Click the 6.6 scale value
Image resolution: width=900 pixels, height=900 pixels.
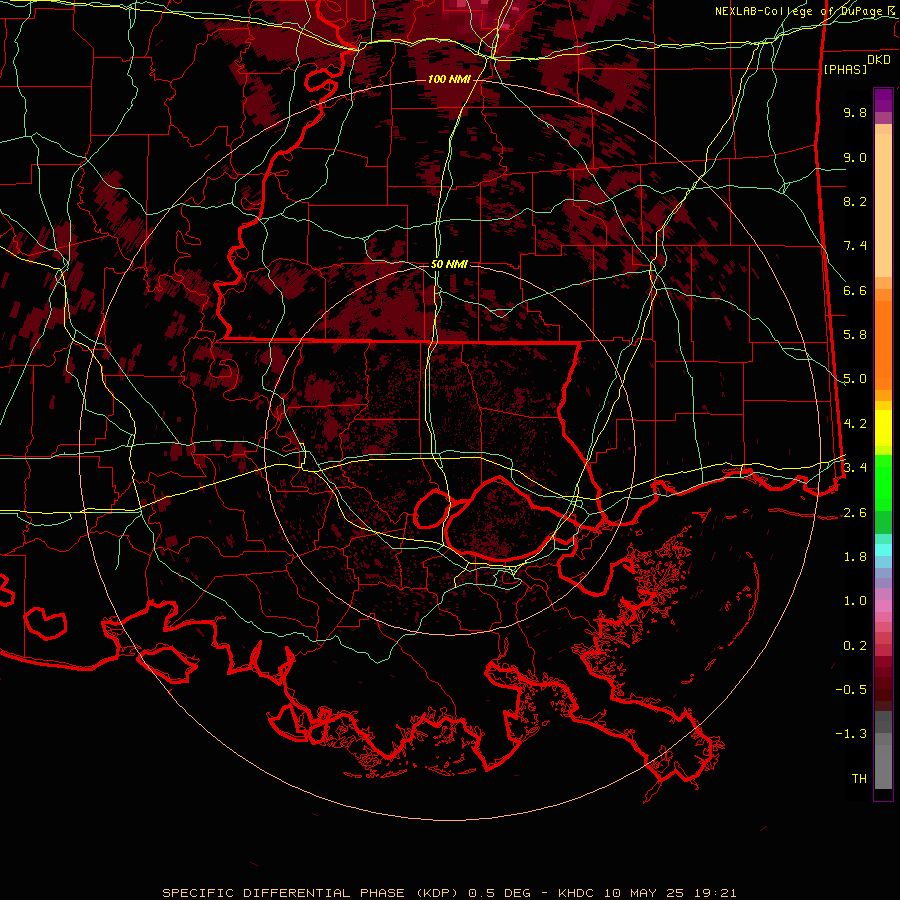point(855,290)
